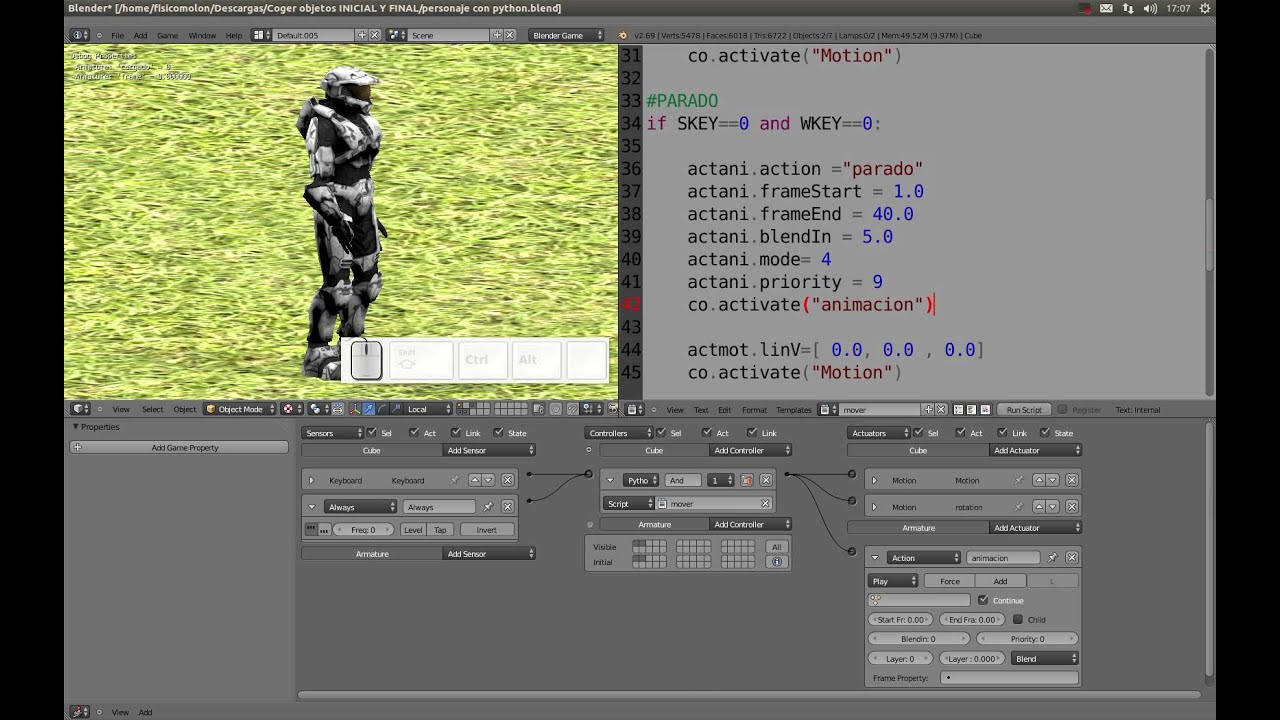Viewport: 1280px width, 720px height.
Task: Open Help menu
Action: coord(233,35)
